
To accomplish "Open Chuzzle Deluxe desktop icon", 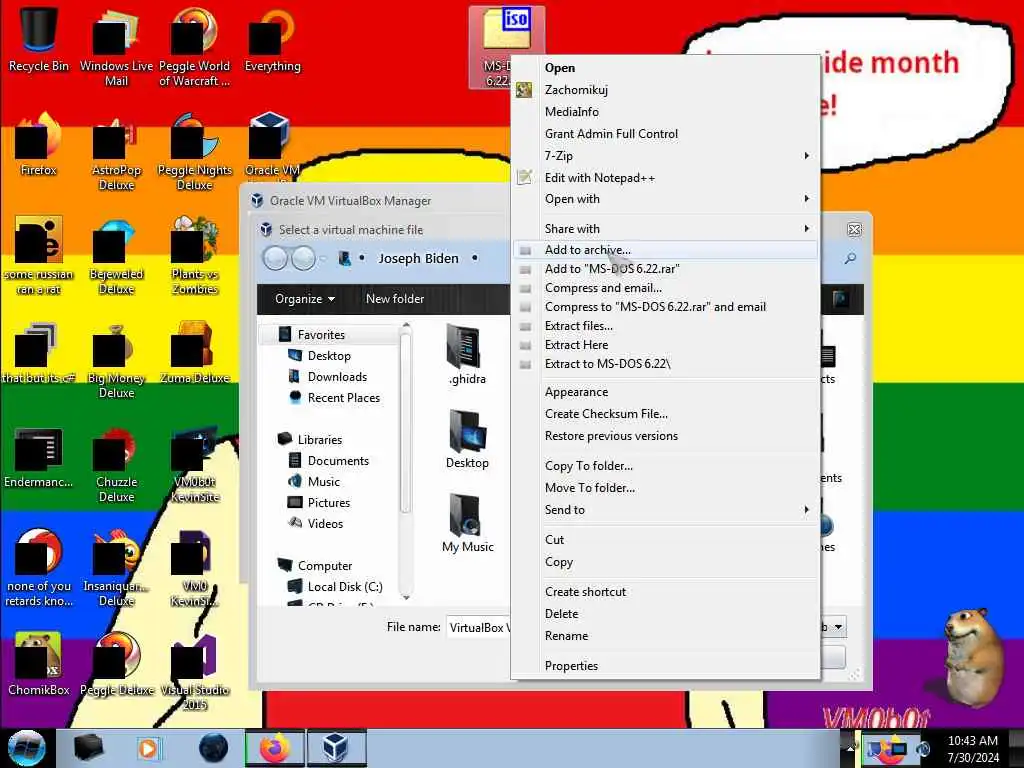I will (x=116, y=464).
